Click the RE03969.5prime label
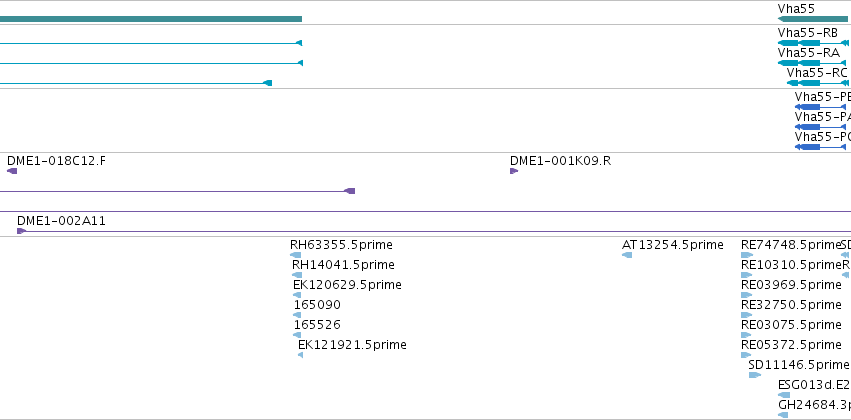This screenshot has width=851, height=420. pos(791,285)
